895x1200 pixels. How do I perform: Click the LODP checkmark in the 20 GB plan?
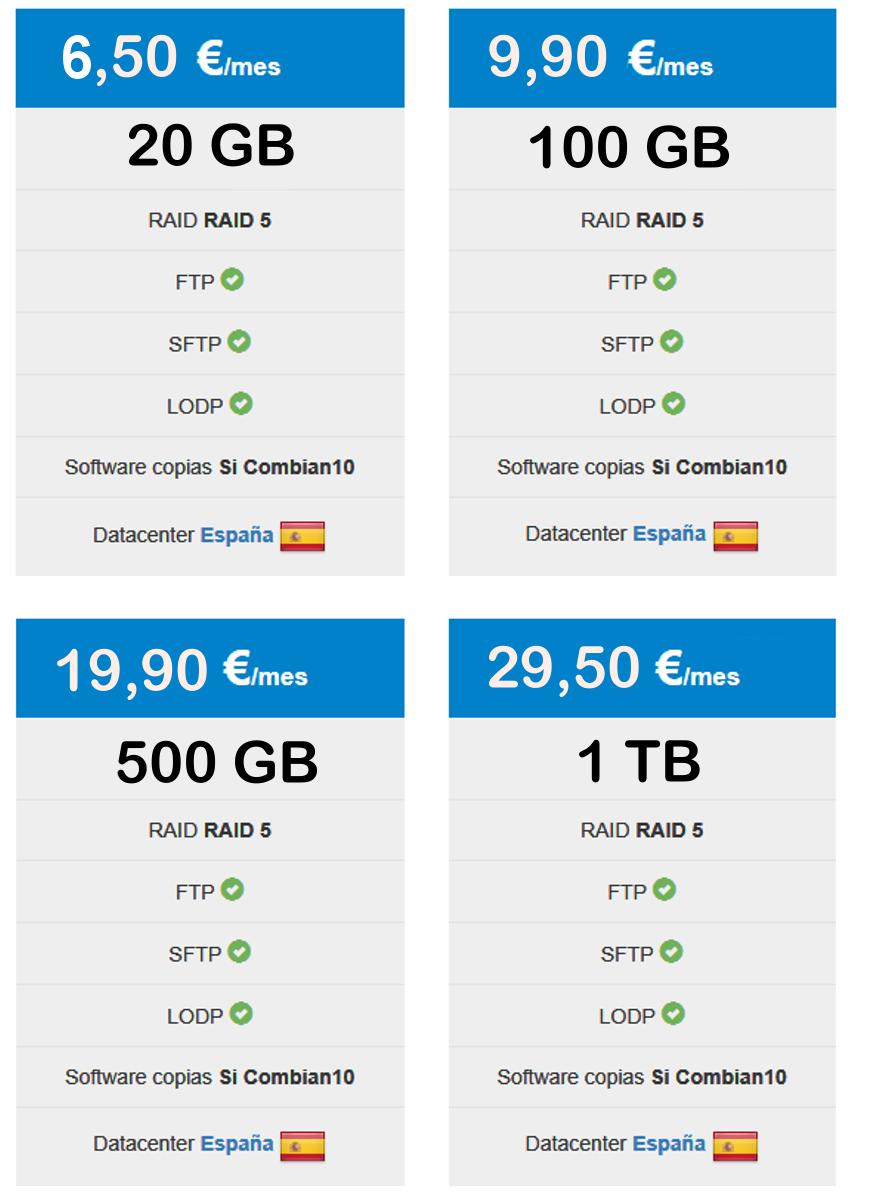[x=241, y=404]
